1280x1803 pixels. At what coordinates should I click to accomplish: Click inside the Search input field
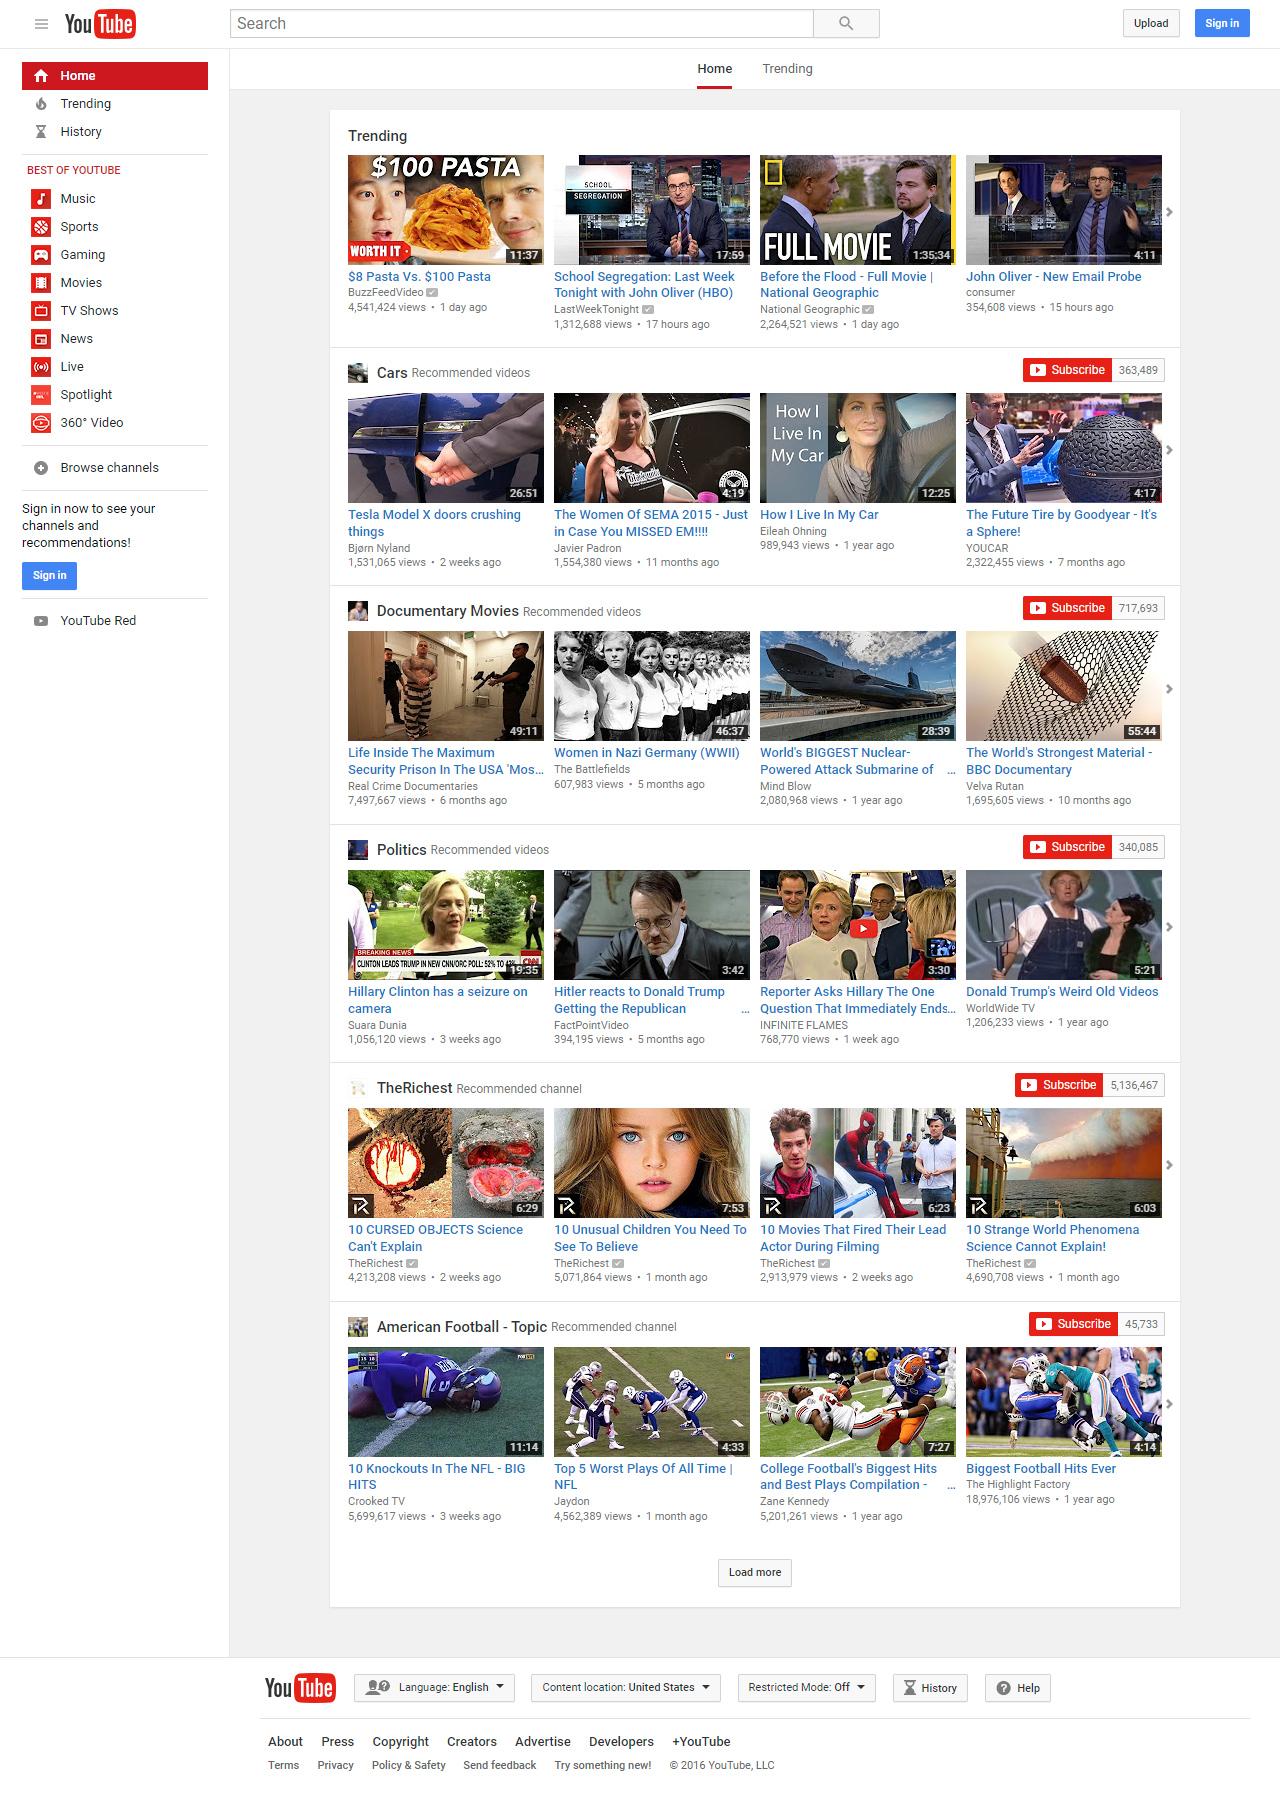pos(522,23)
